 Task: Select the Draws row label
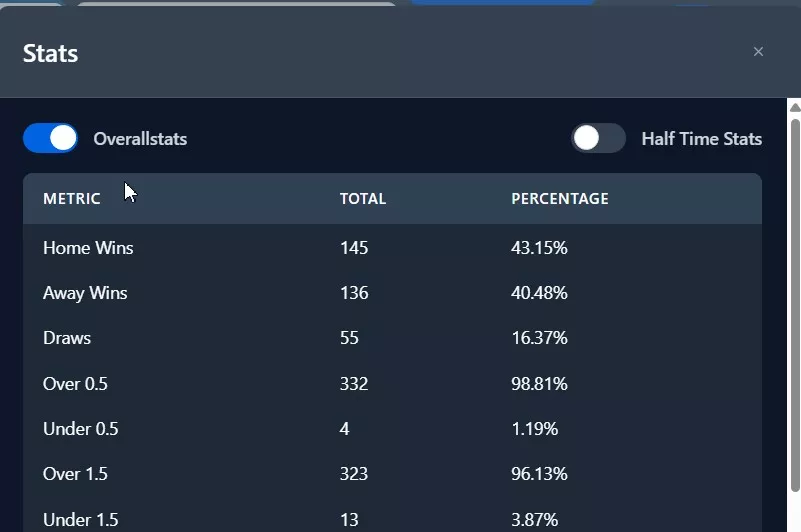tap(67, 338)
